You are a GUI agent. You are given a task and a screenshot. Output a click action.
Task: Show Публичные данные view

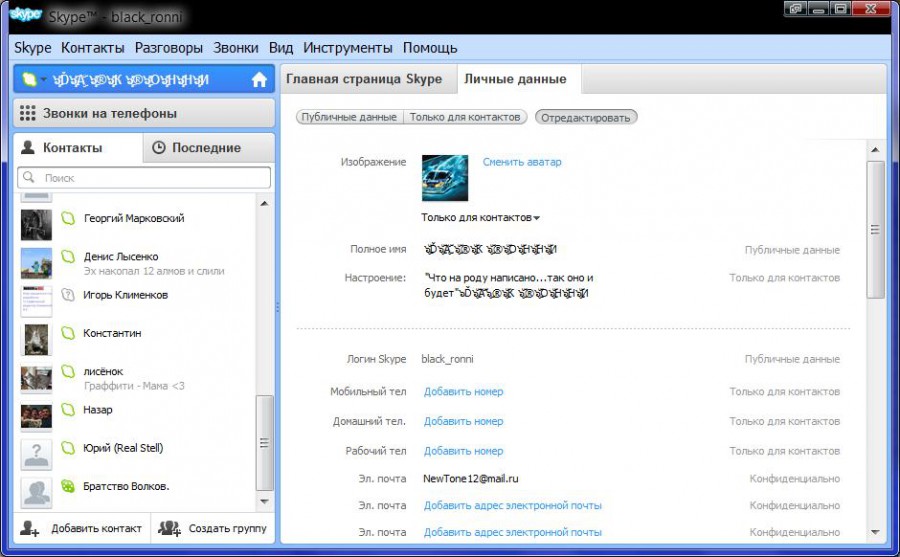point(349,117)
